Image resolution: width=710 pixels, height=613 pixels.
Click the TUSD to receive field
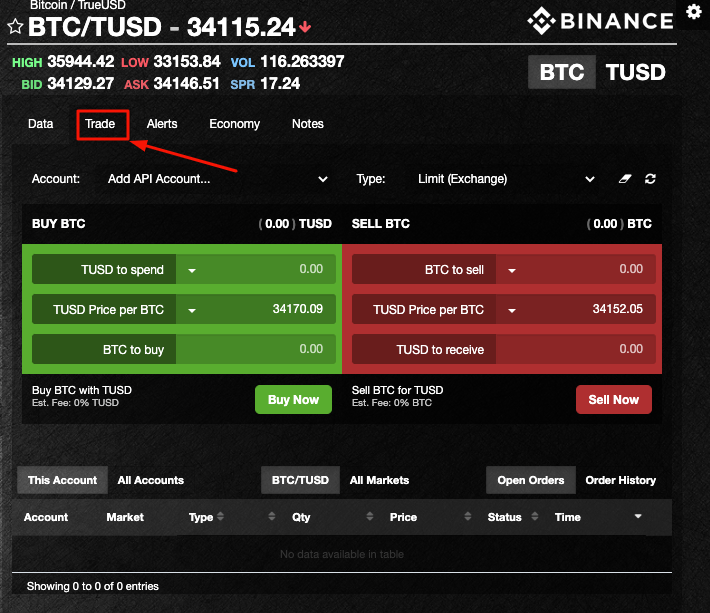click(576, 349)
